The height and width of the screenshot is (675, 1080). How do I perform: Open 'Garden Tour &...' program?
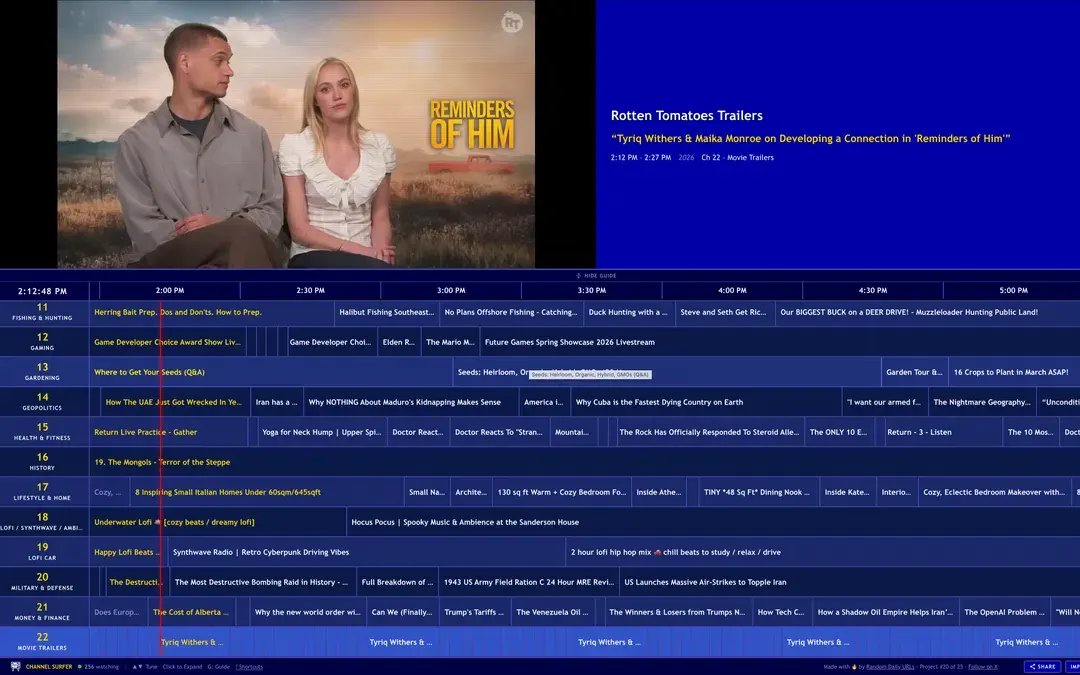914,372
